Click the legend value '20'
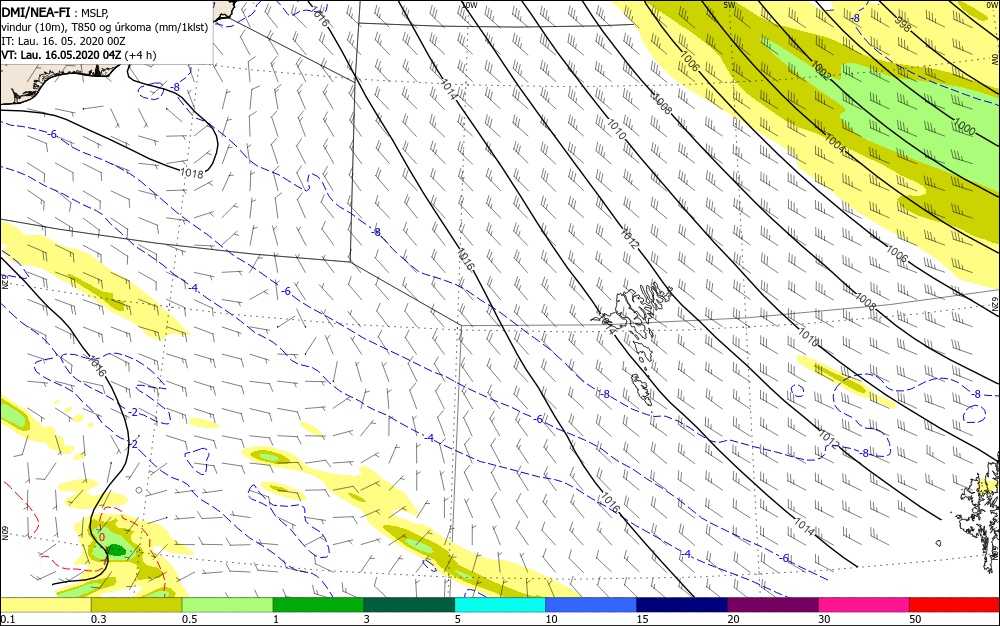This screenshot has width=1000, height=626. tap(733, 619)
